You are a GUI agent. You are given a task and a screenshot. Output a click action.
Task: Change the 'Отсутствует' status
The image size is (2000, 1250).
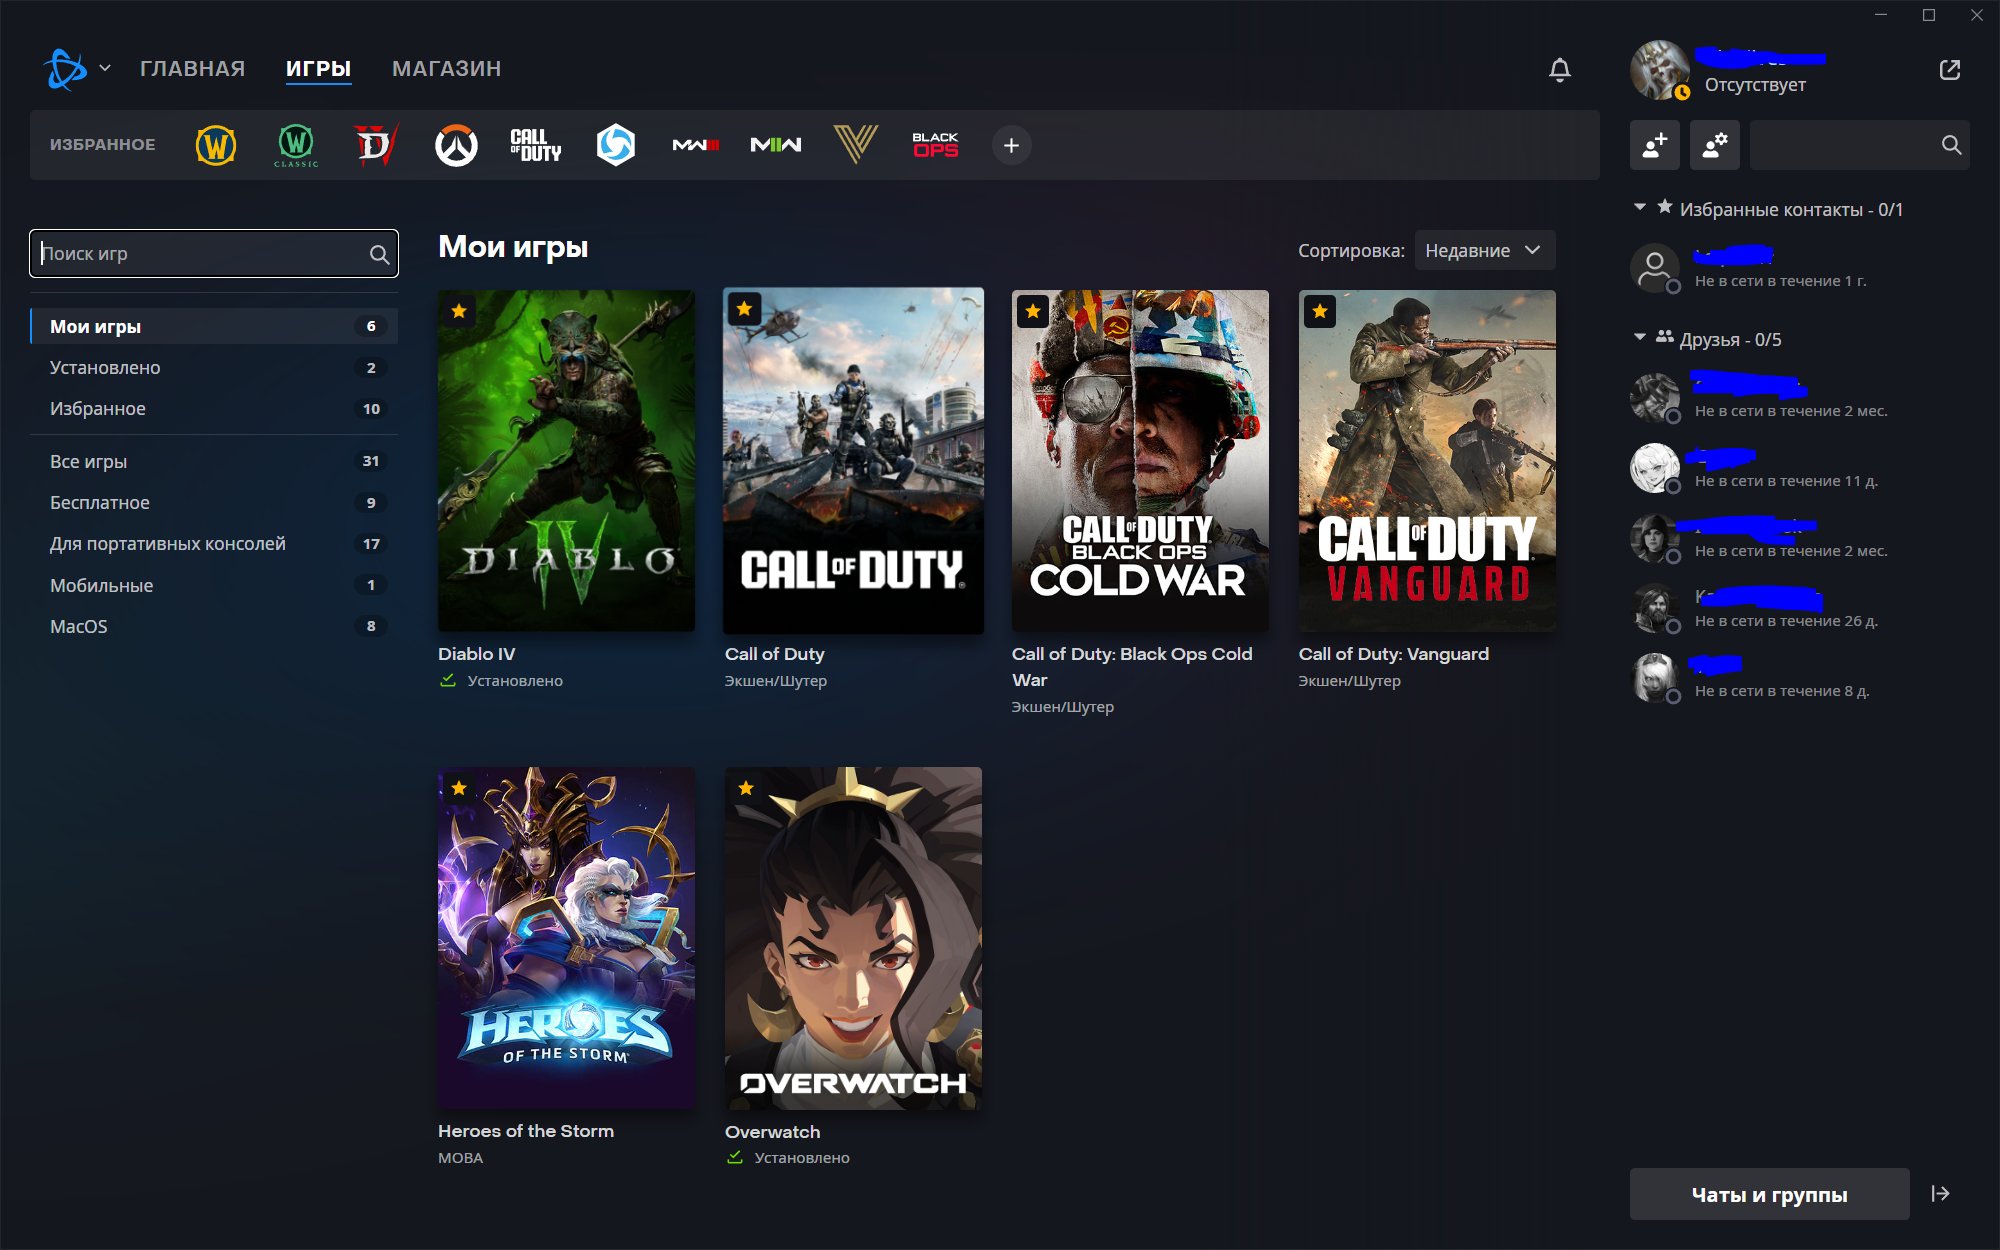(1755, 85)
